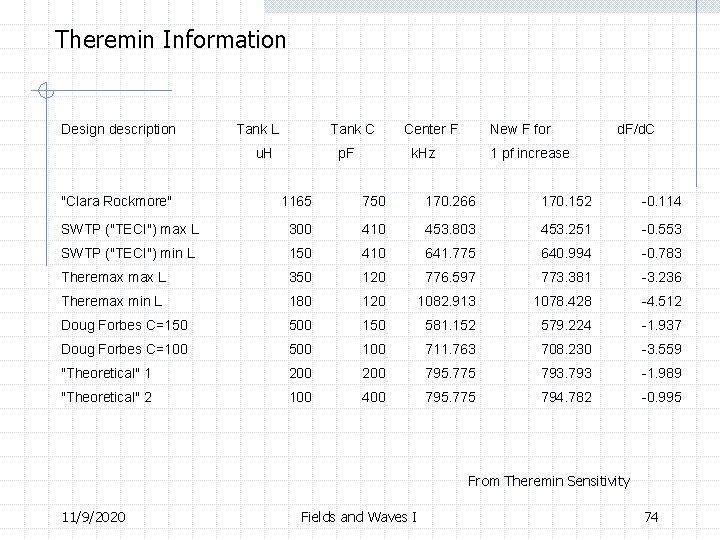
Task: Click new frequency 773.381
Action: pyautogui.click(x=566, y=277)
